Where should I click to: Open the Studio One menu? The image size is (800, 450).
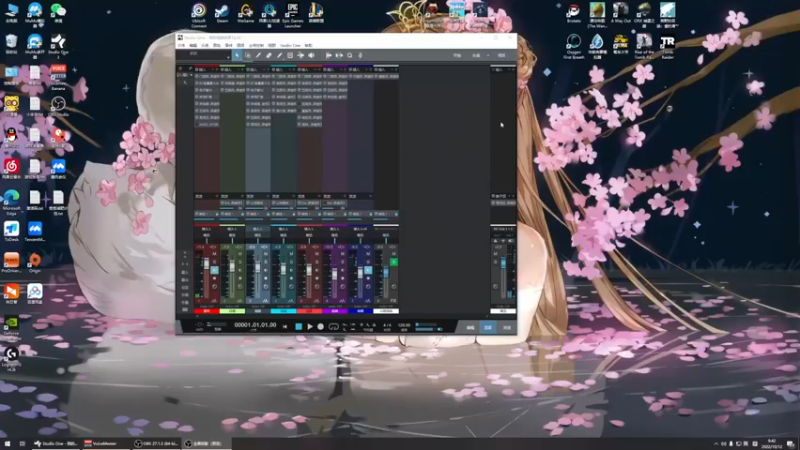point(290,45)
